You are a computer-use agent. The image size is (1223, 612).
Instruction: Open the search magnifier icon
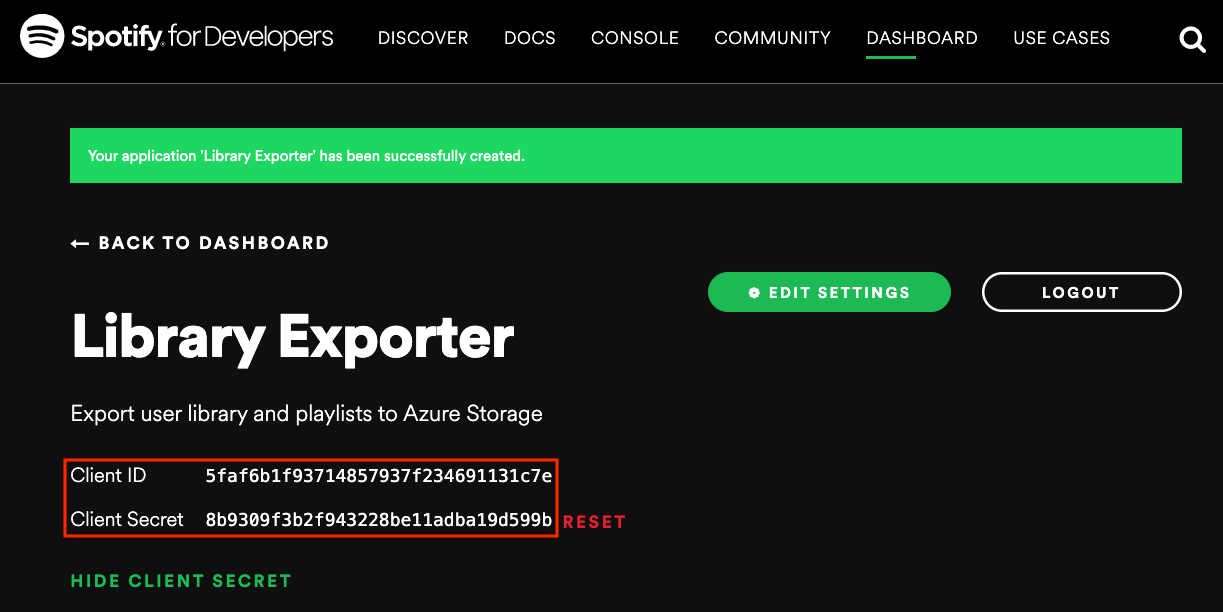click(1192, 39)
